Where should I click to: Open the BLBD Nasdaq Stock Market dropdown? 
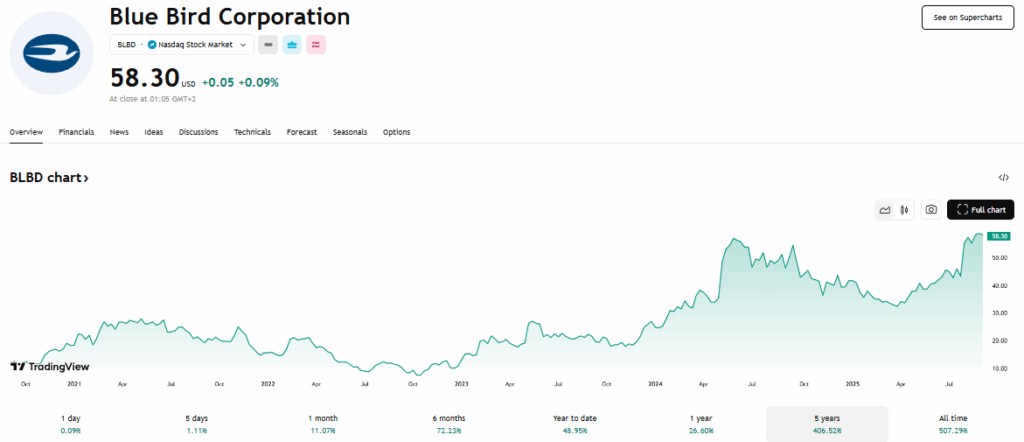point(182,45)
